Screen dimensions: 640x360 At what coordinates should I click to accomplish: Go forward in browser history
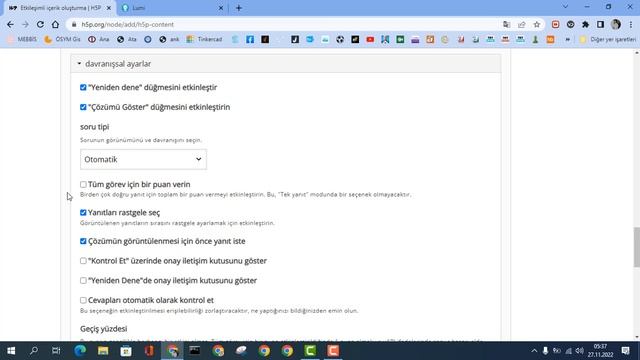(25, 24)
